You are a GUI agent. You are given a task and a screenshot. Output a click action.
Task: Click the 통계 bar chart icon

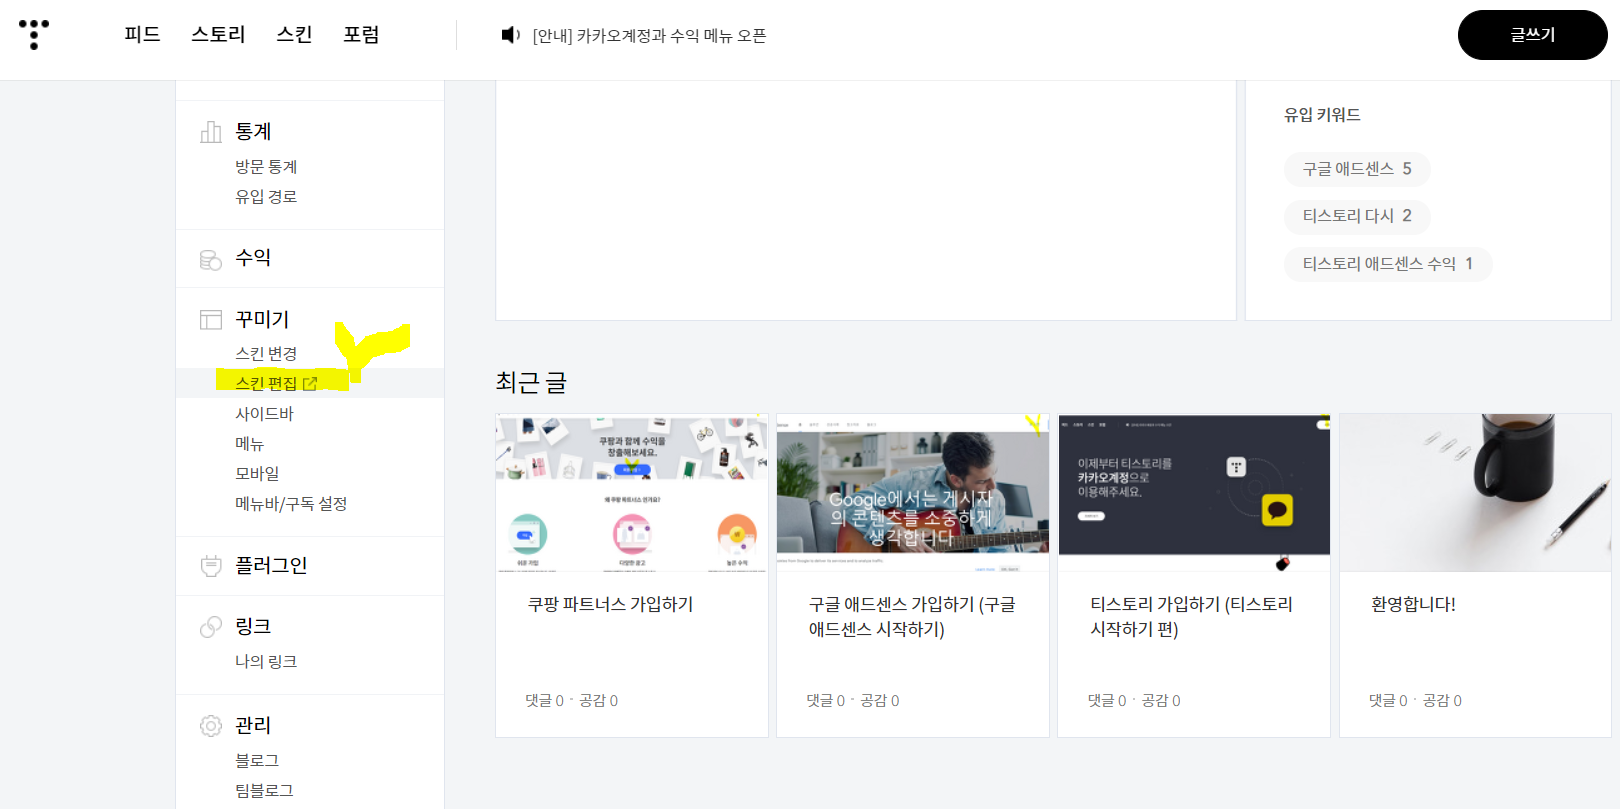click(211, 132)
